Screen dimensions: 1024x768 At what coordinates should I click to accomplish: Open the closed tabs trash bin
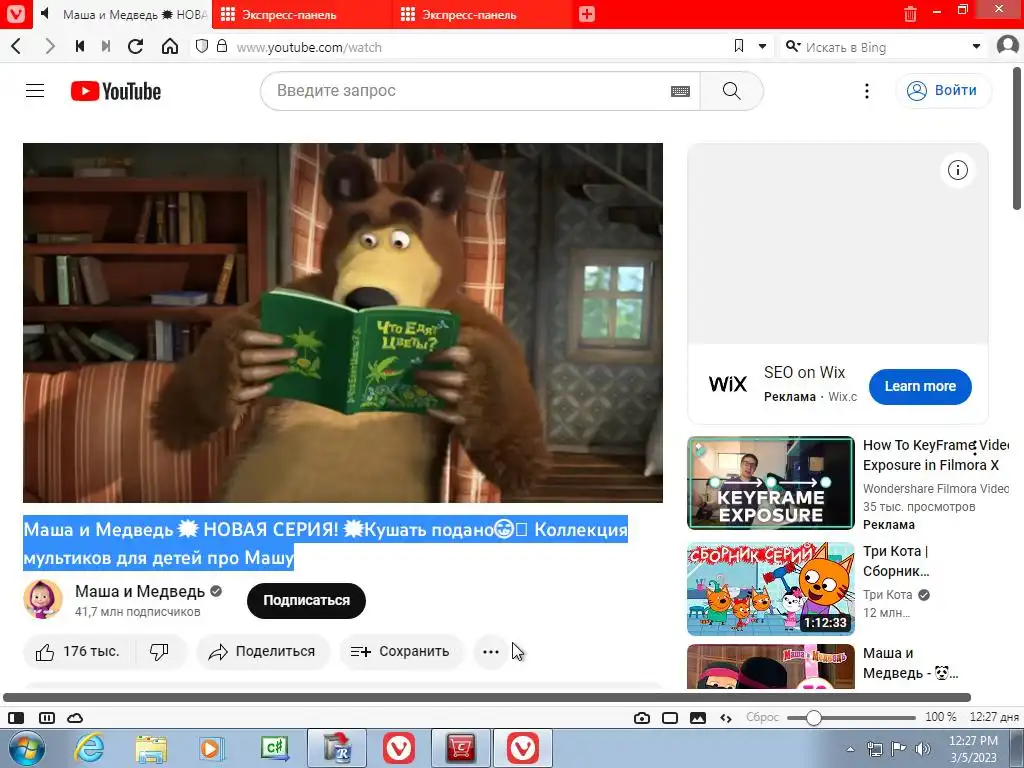tap(910, 14)
